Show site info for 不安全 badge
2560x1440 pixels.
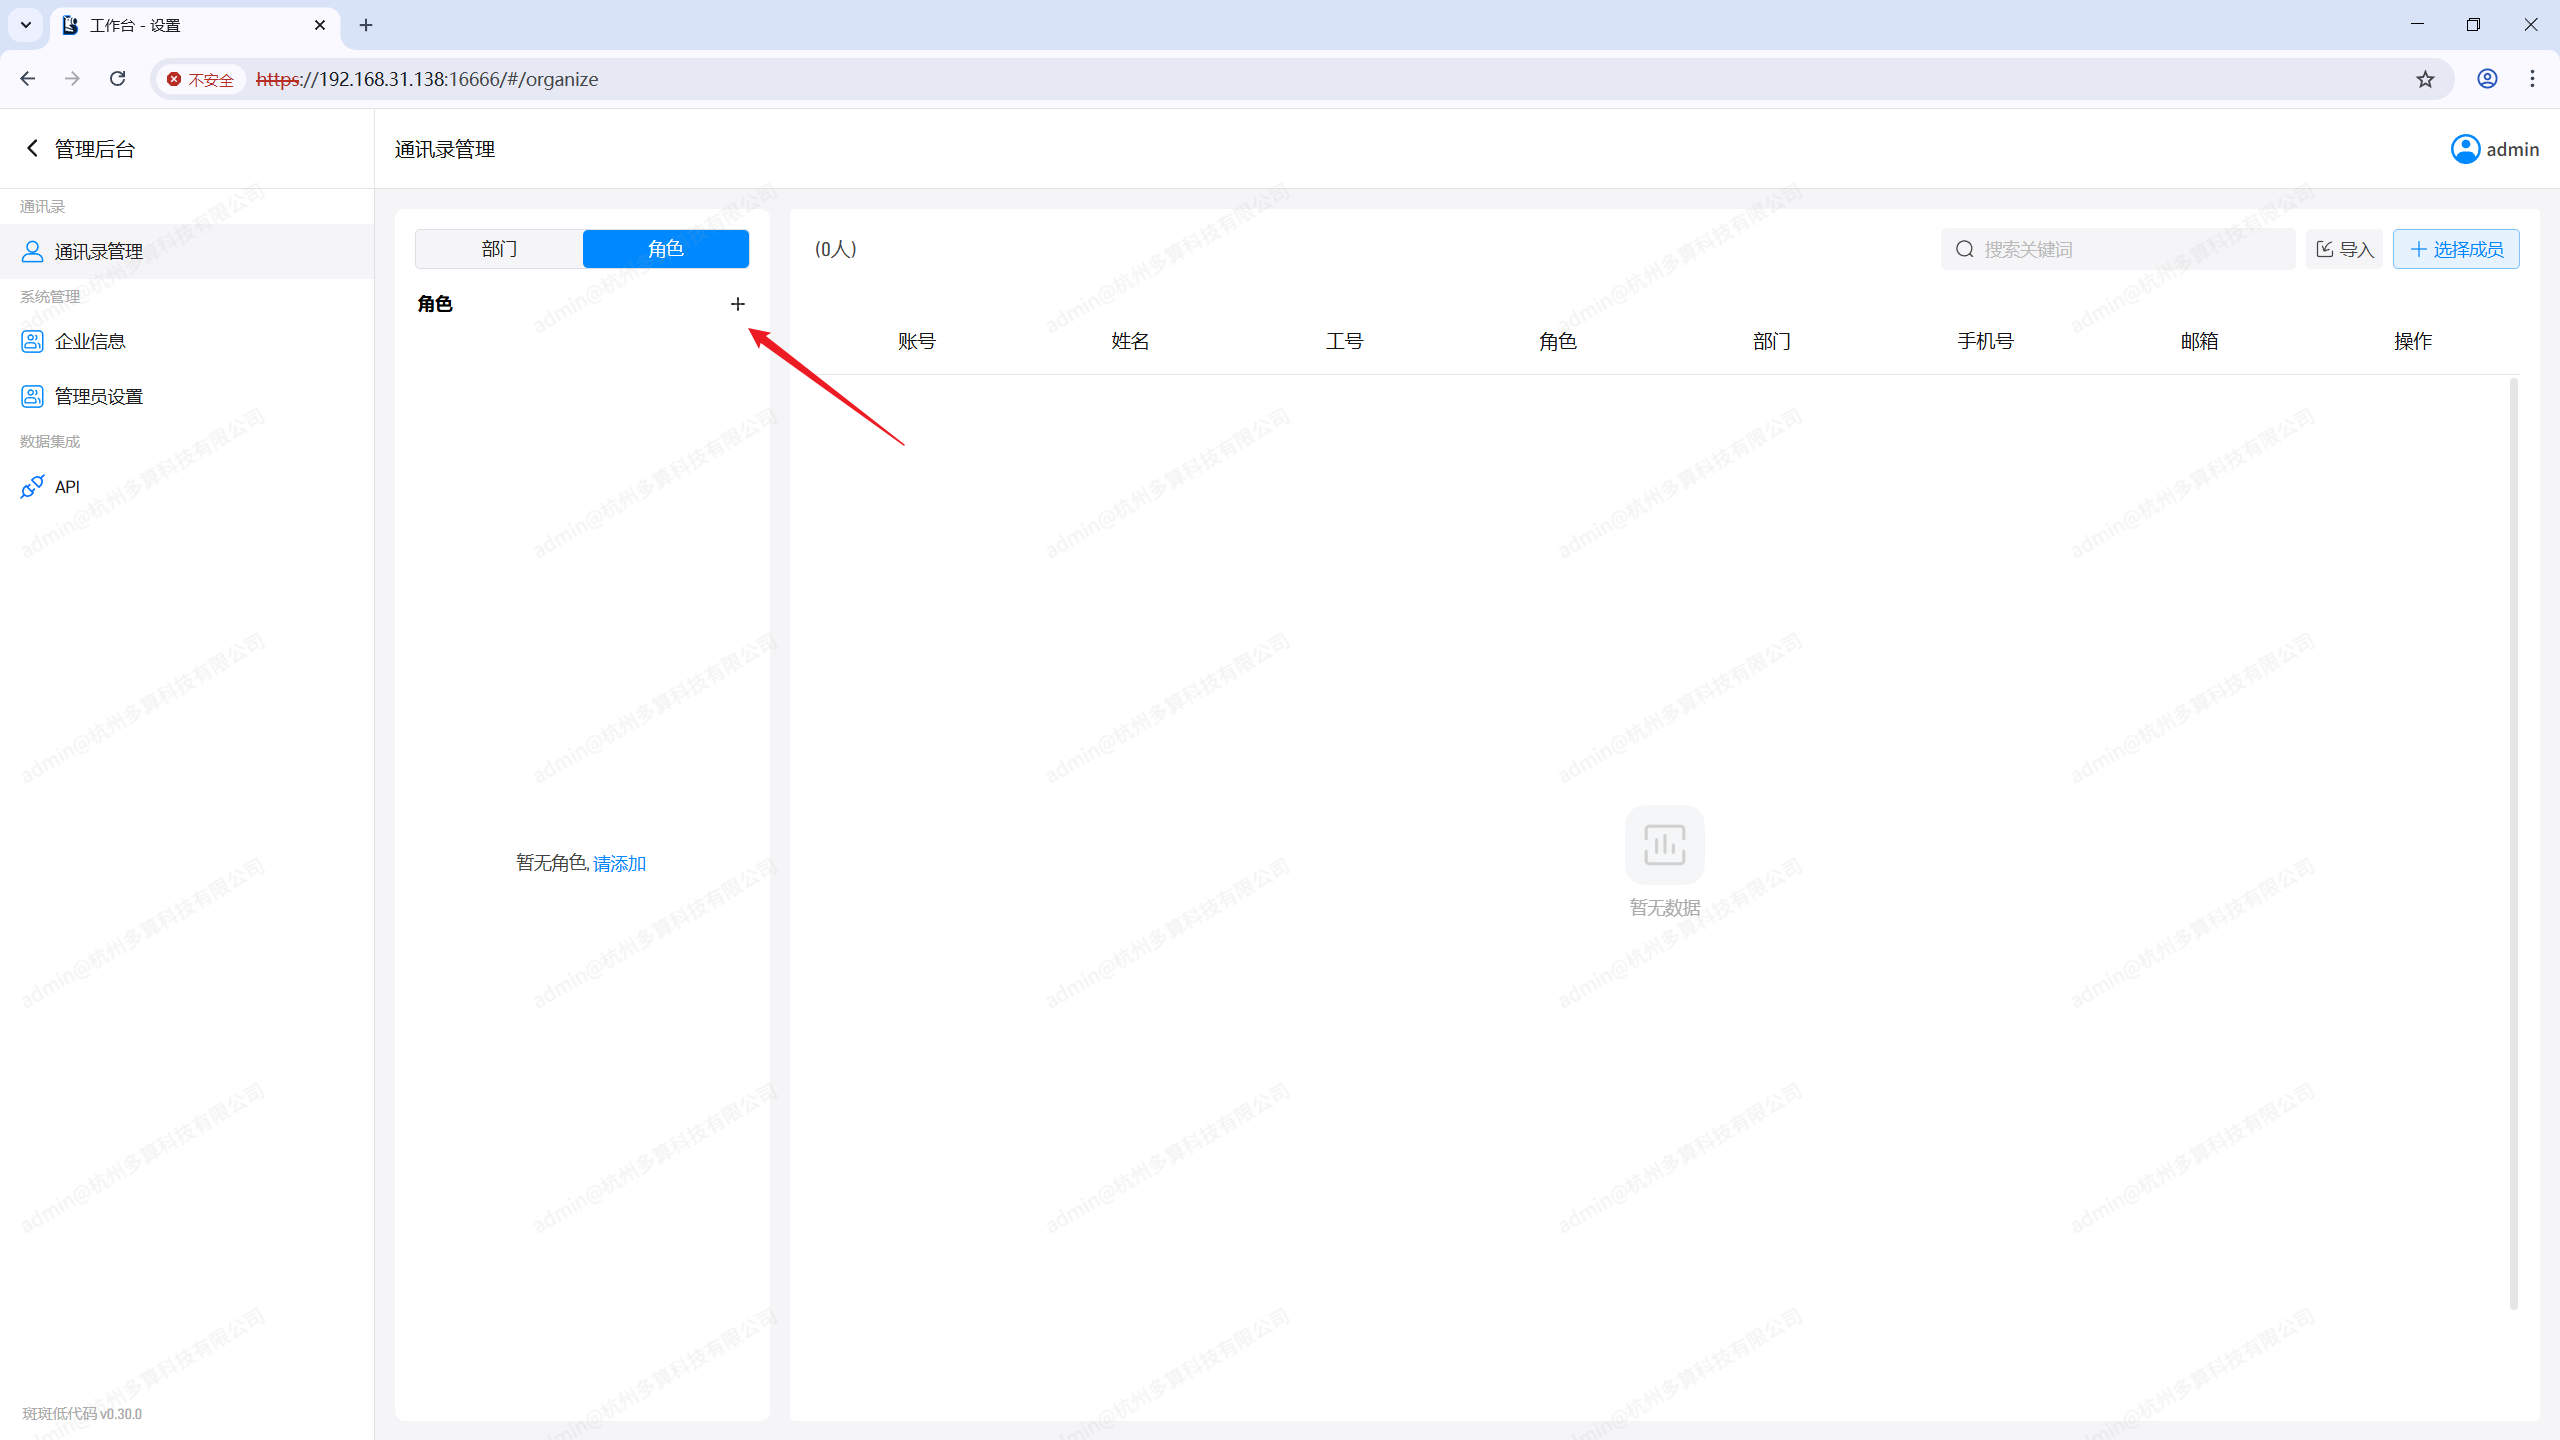[201, 80]
